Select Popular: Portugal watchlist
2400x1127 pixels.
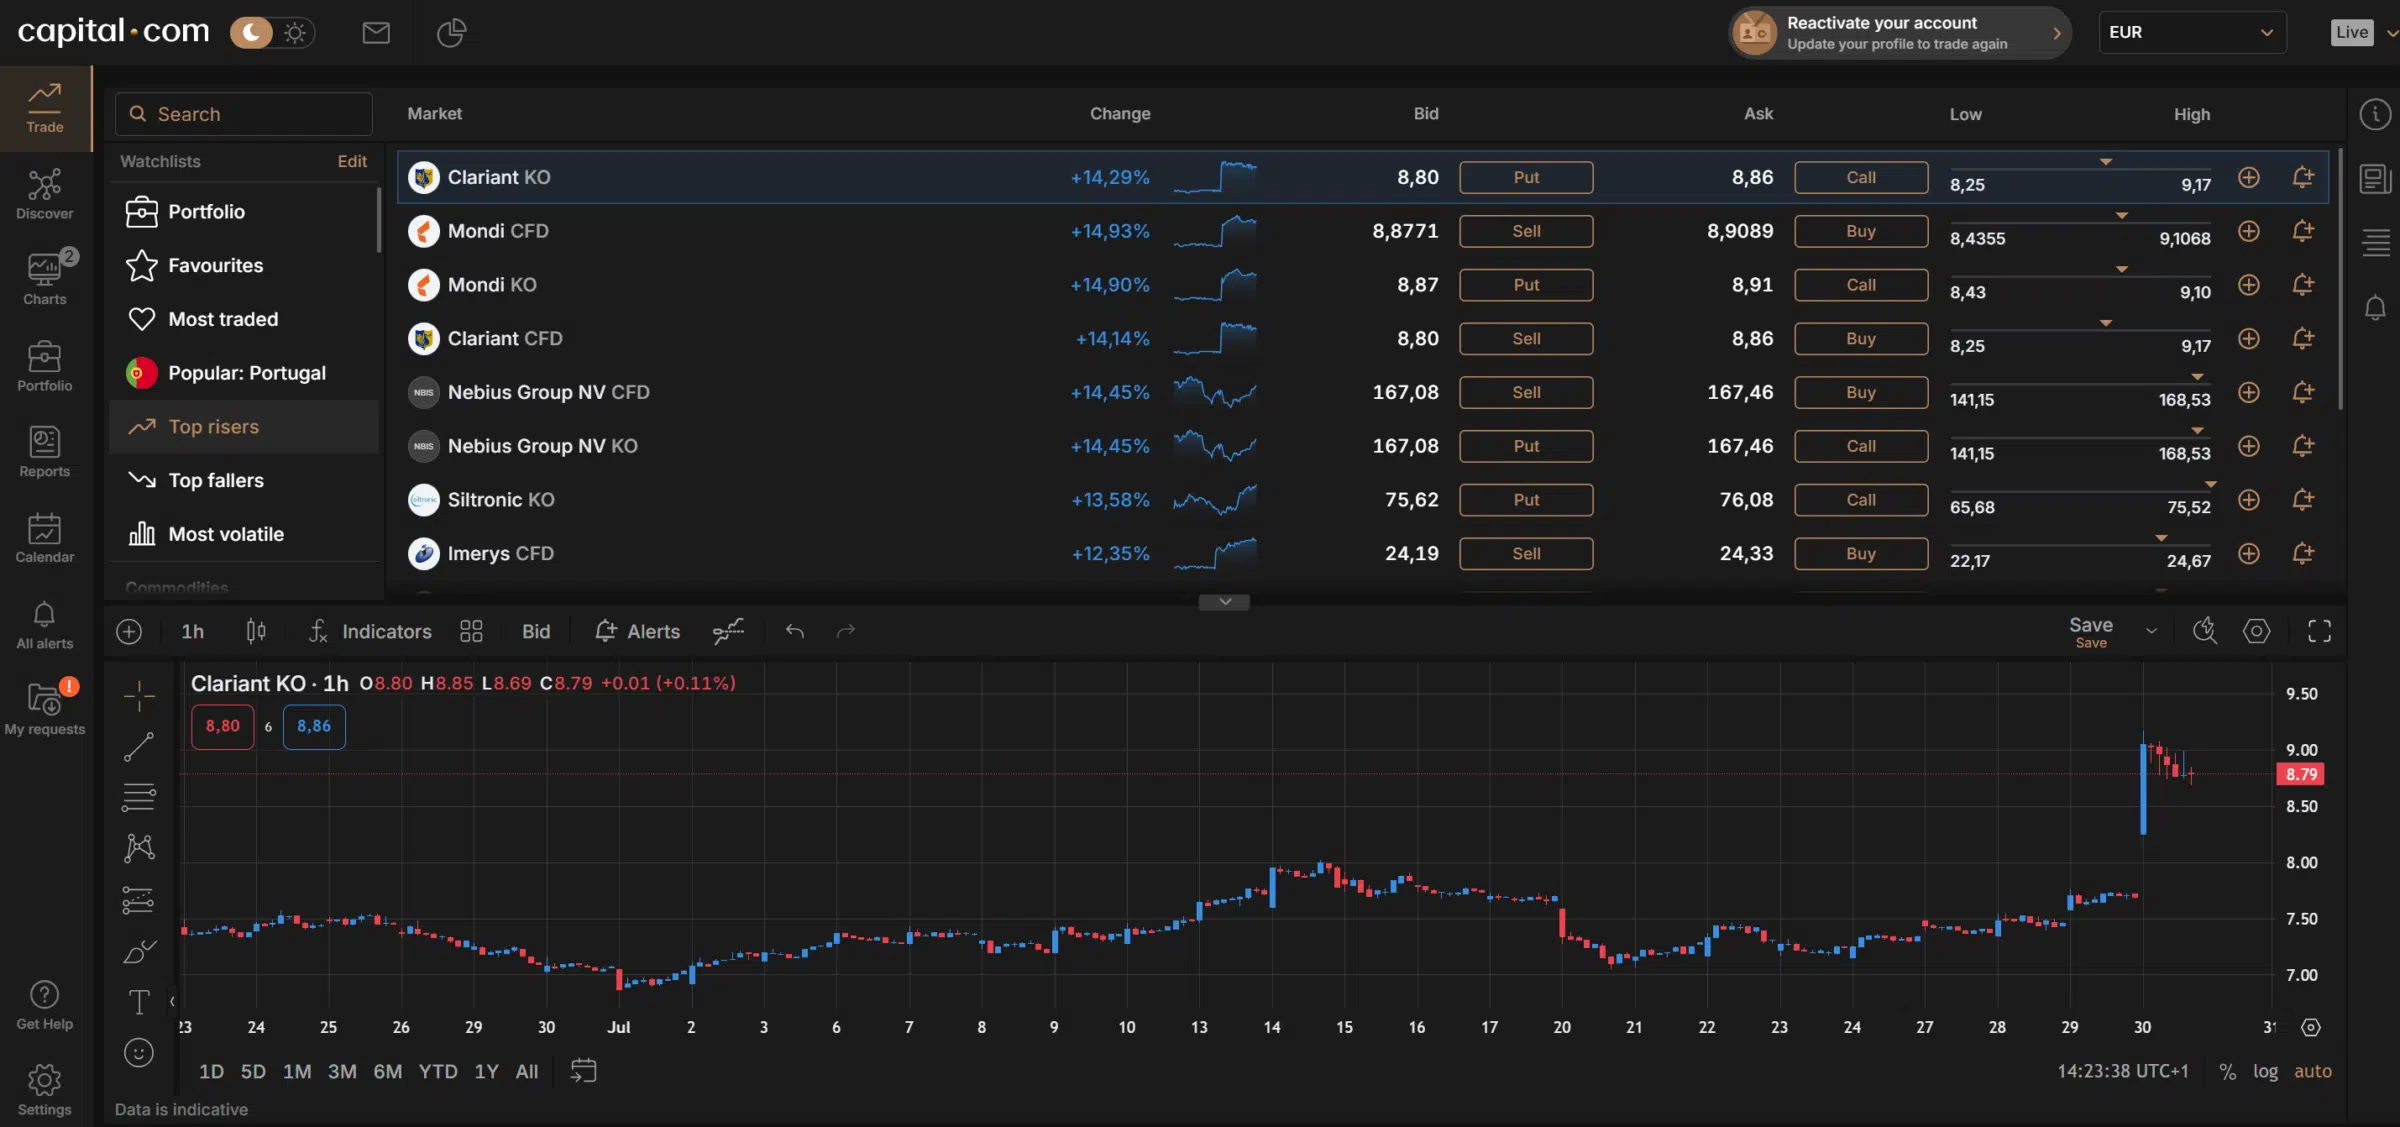click(243, 373)
